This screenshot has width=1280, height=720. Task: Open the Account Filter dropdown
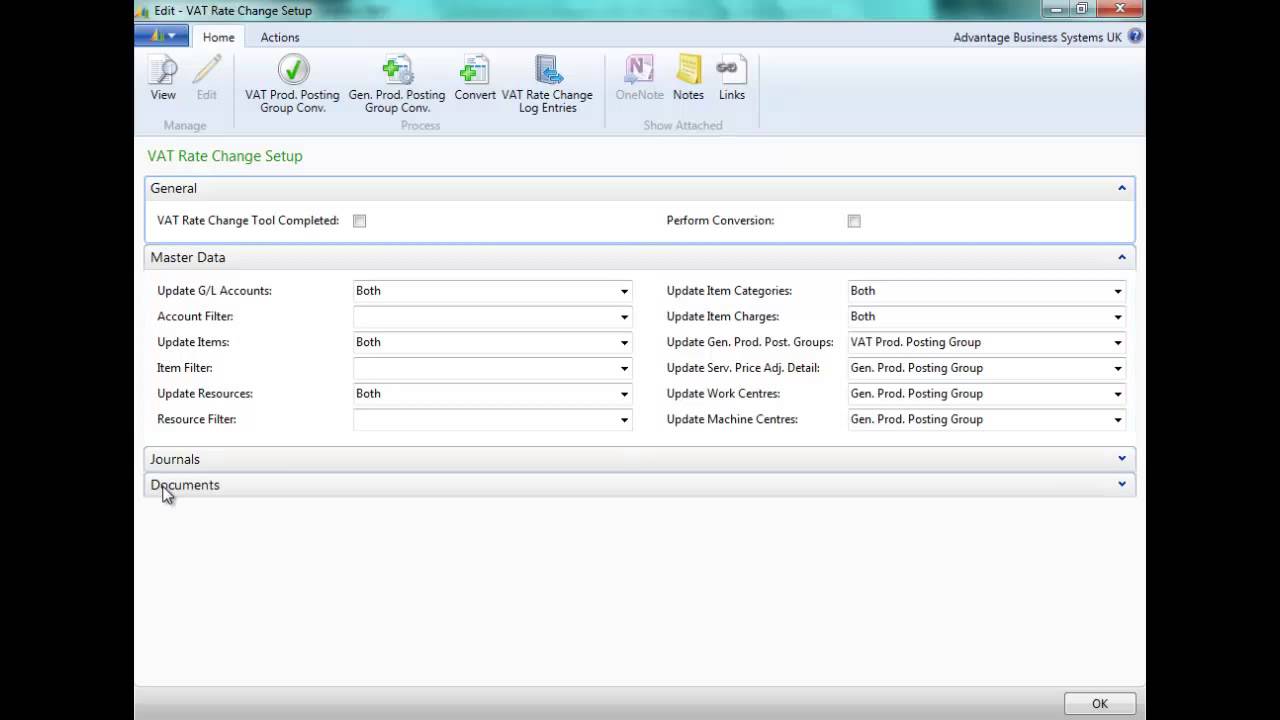point(624,317)
